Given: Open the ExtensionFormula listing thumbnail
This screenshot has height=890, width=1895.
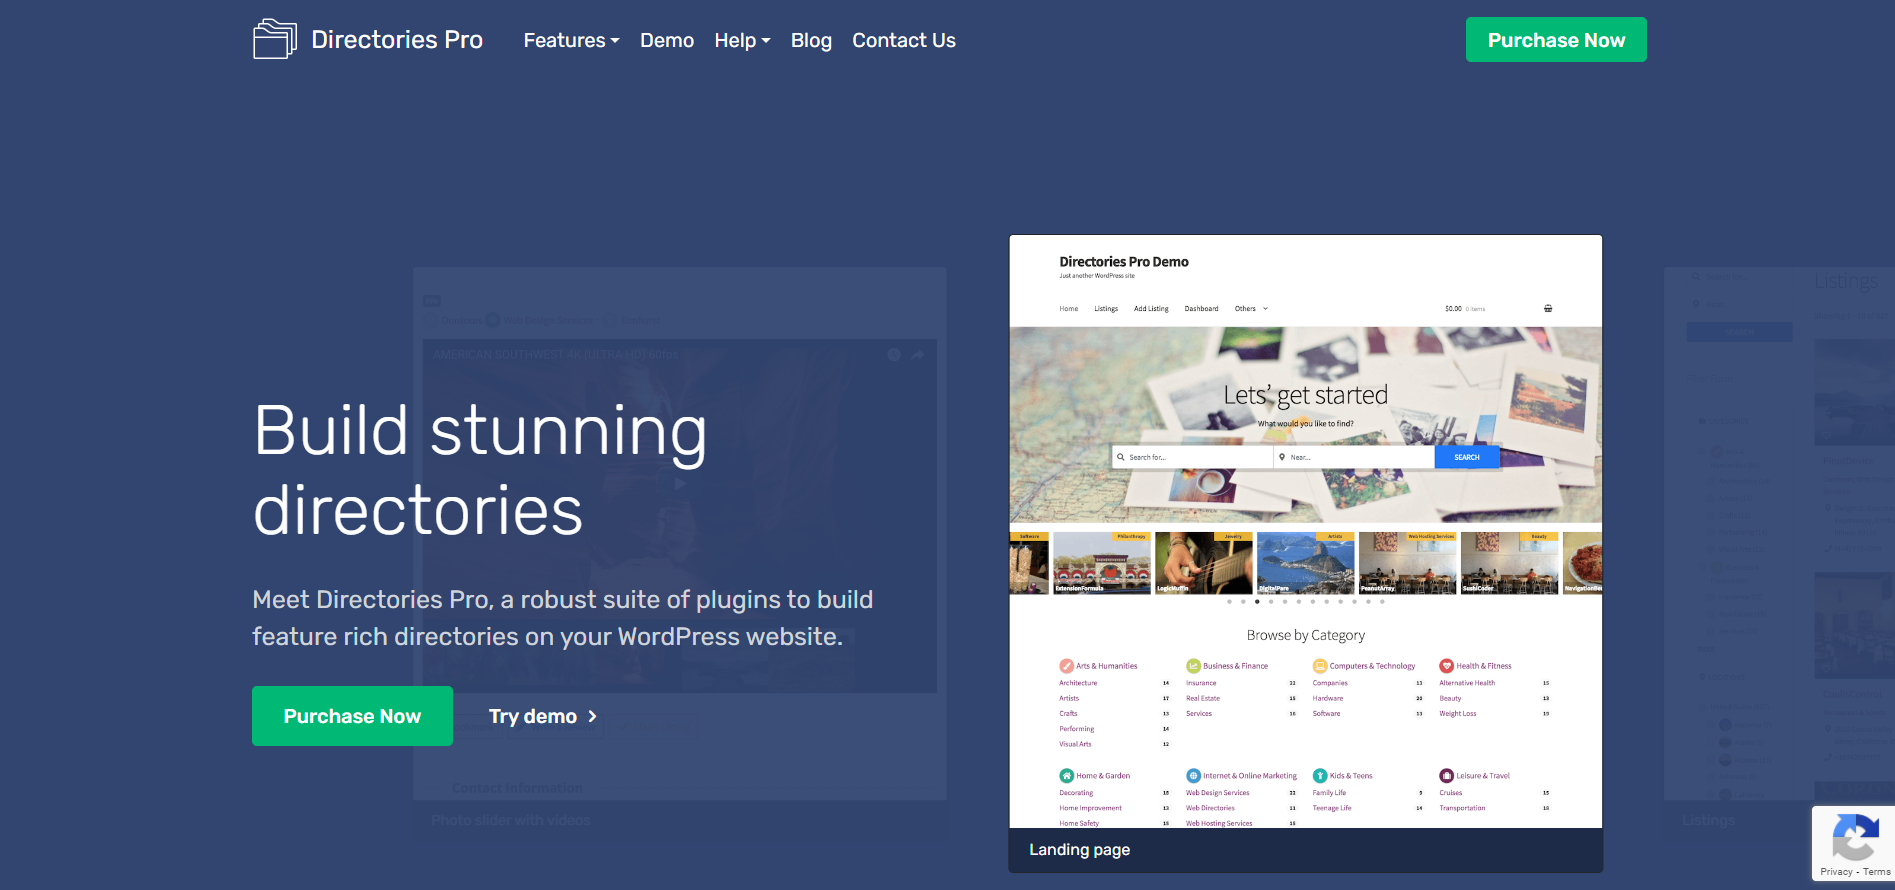Looking at the screenshot, I should (1102, 563).
